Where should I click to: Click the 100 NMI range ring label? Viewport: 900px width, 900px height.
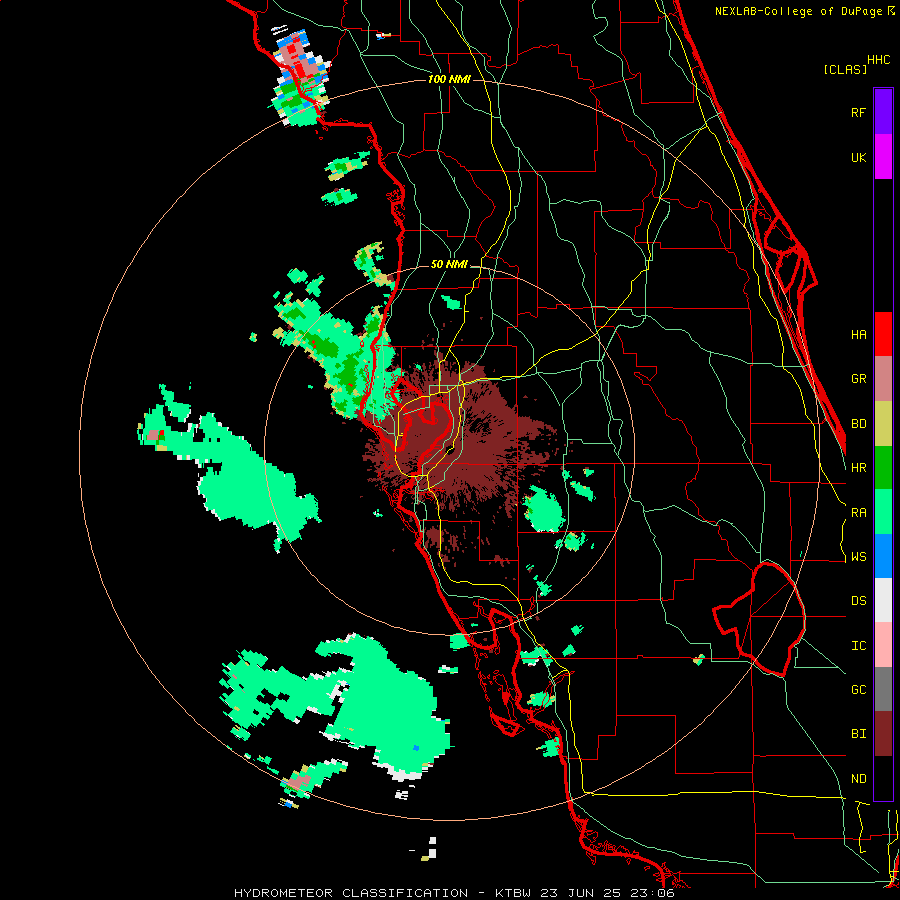449,79
